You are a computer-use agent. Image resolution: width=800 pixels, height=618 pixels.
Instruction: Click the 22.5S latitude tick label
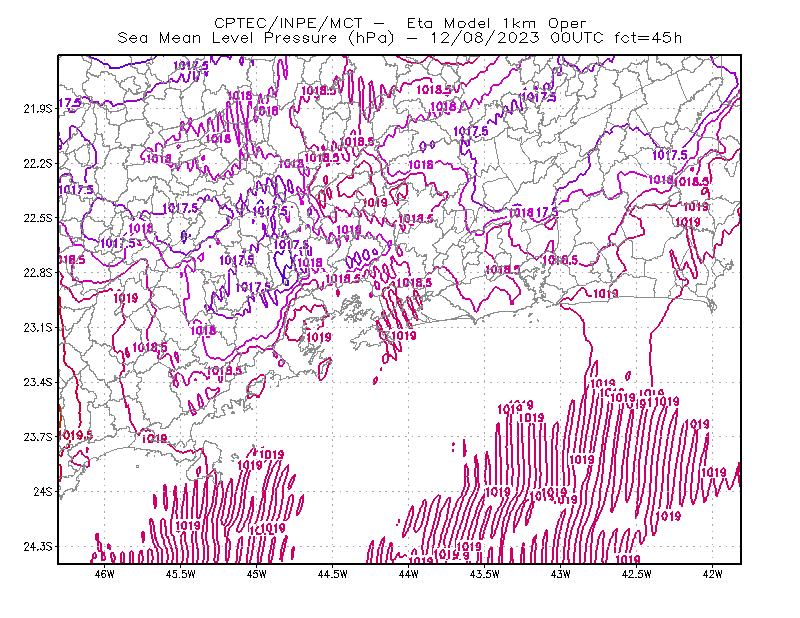coord(38,218)
